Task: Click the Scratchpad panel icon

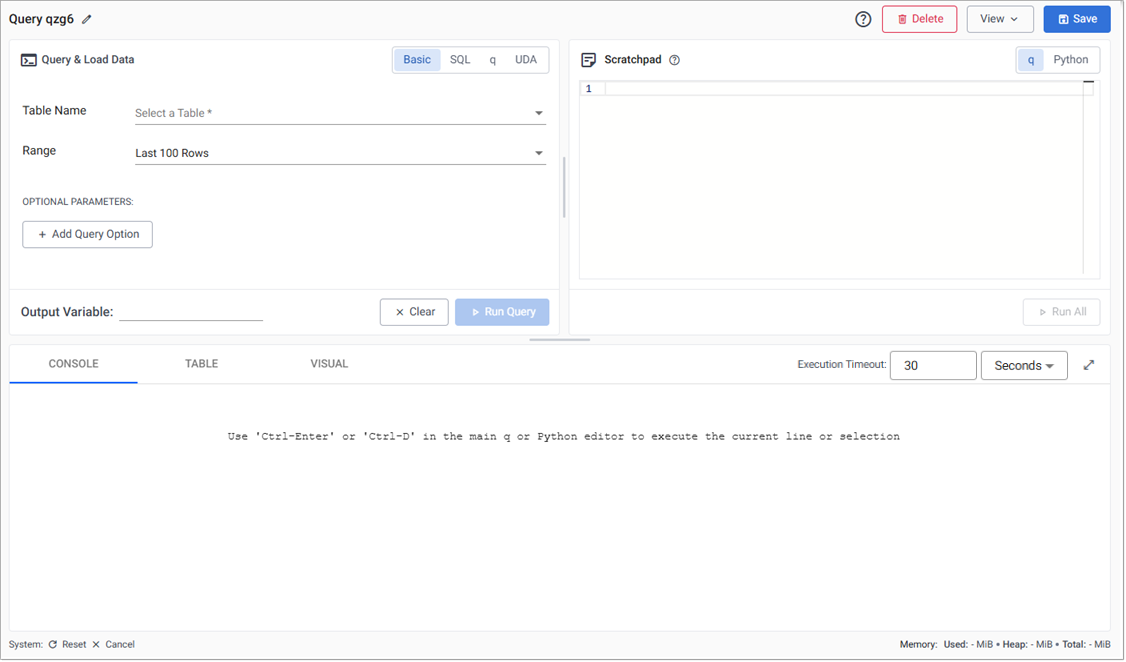Action: 589,60
